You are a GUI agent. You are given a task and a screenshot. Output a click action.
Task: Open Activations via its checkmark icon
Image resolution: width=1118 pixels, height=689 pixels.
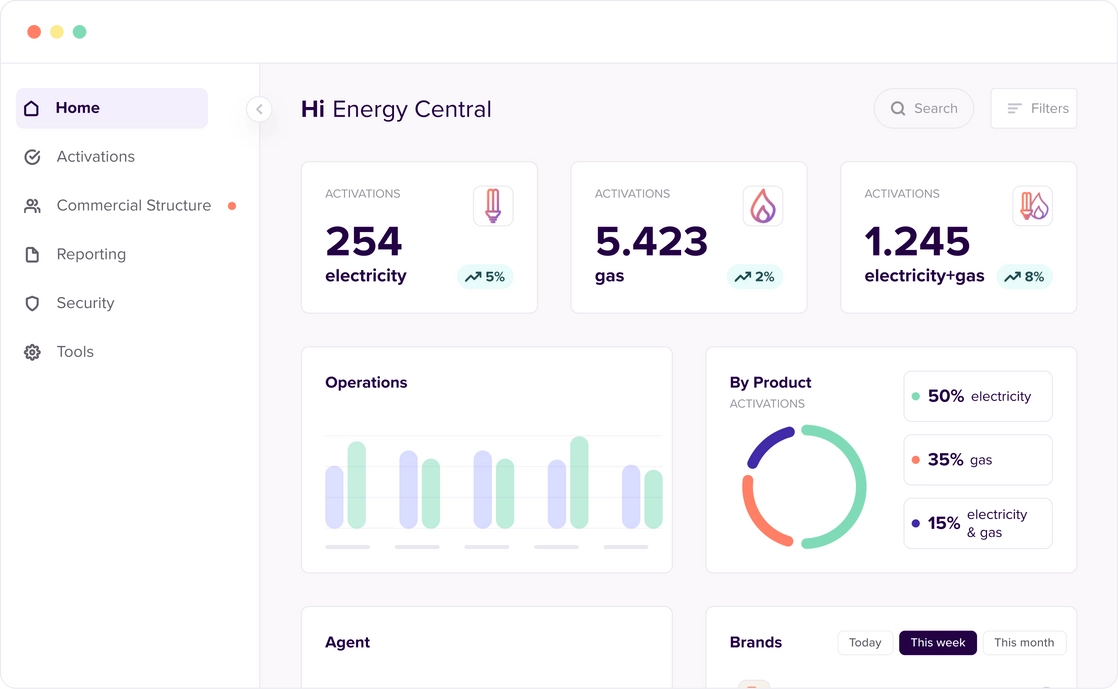click(31, 156)
